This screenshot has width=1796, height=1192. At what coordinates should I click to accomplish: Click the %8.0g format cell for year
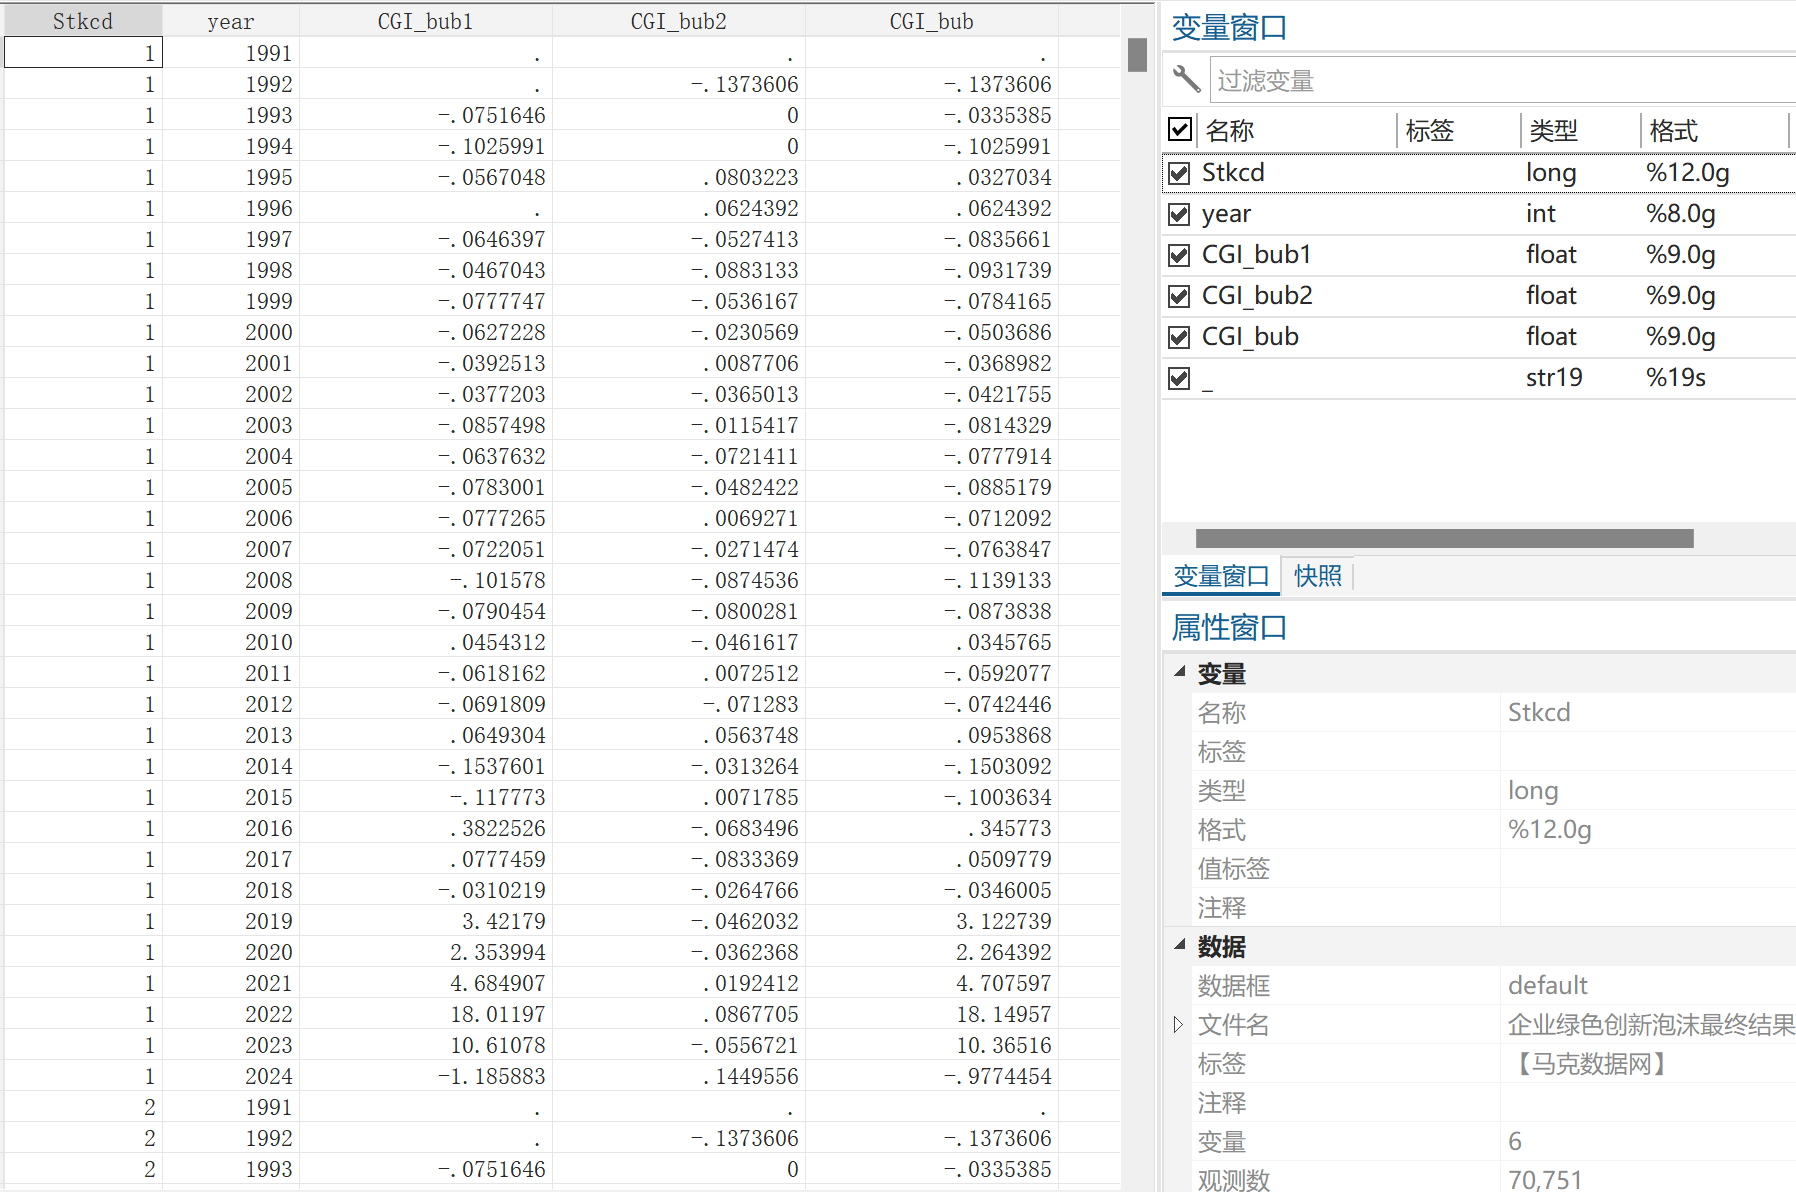tap(1681, 214)
